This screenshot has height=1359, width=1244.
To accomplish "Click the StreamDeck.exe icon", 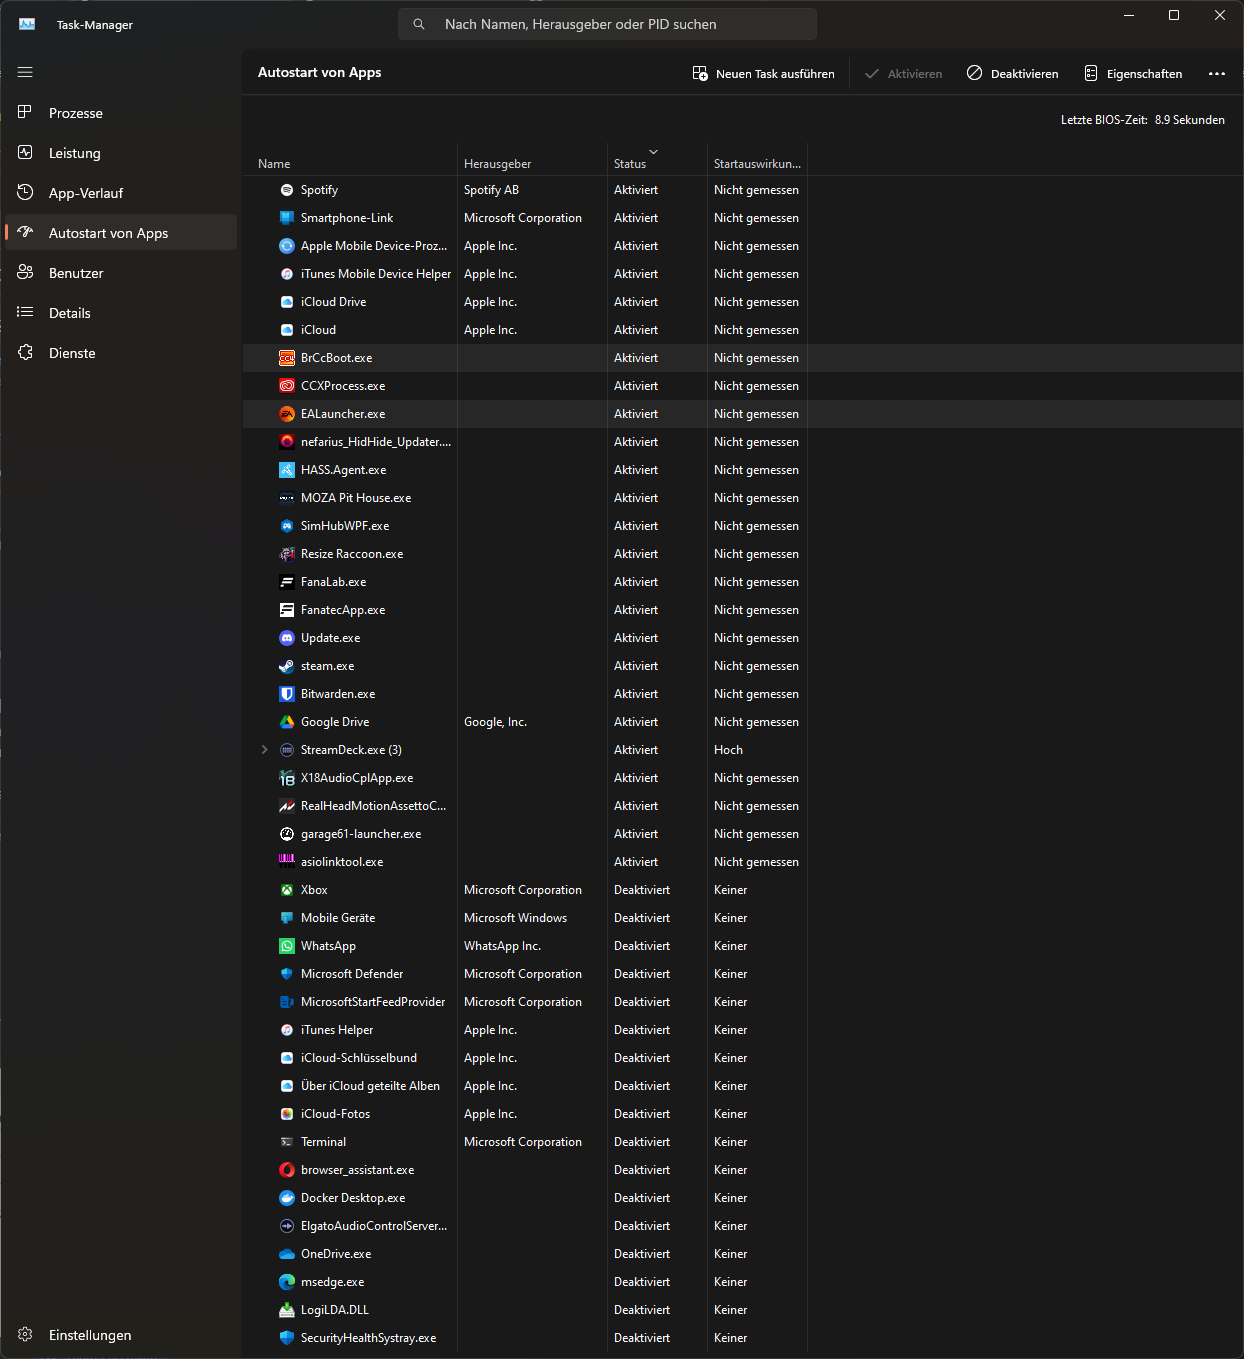I will [x=287, y=750].
